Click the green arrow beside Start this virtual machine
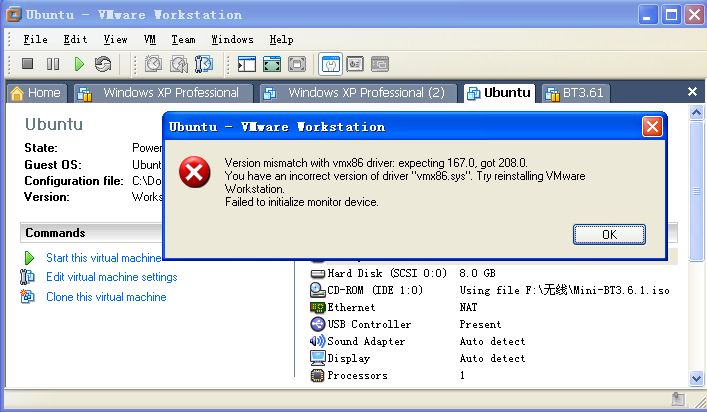Image resolution: width=707 pixels, height=412 pixels. point(29,258)
